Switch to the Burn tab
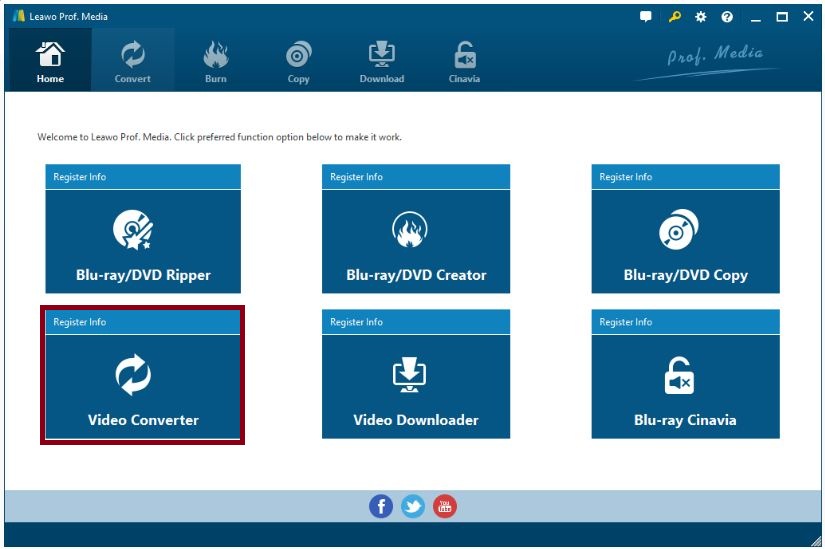Viewport: 825px width, 549px height. pyautogui.click(x=215, y=61)
